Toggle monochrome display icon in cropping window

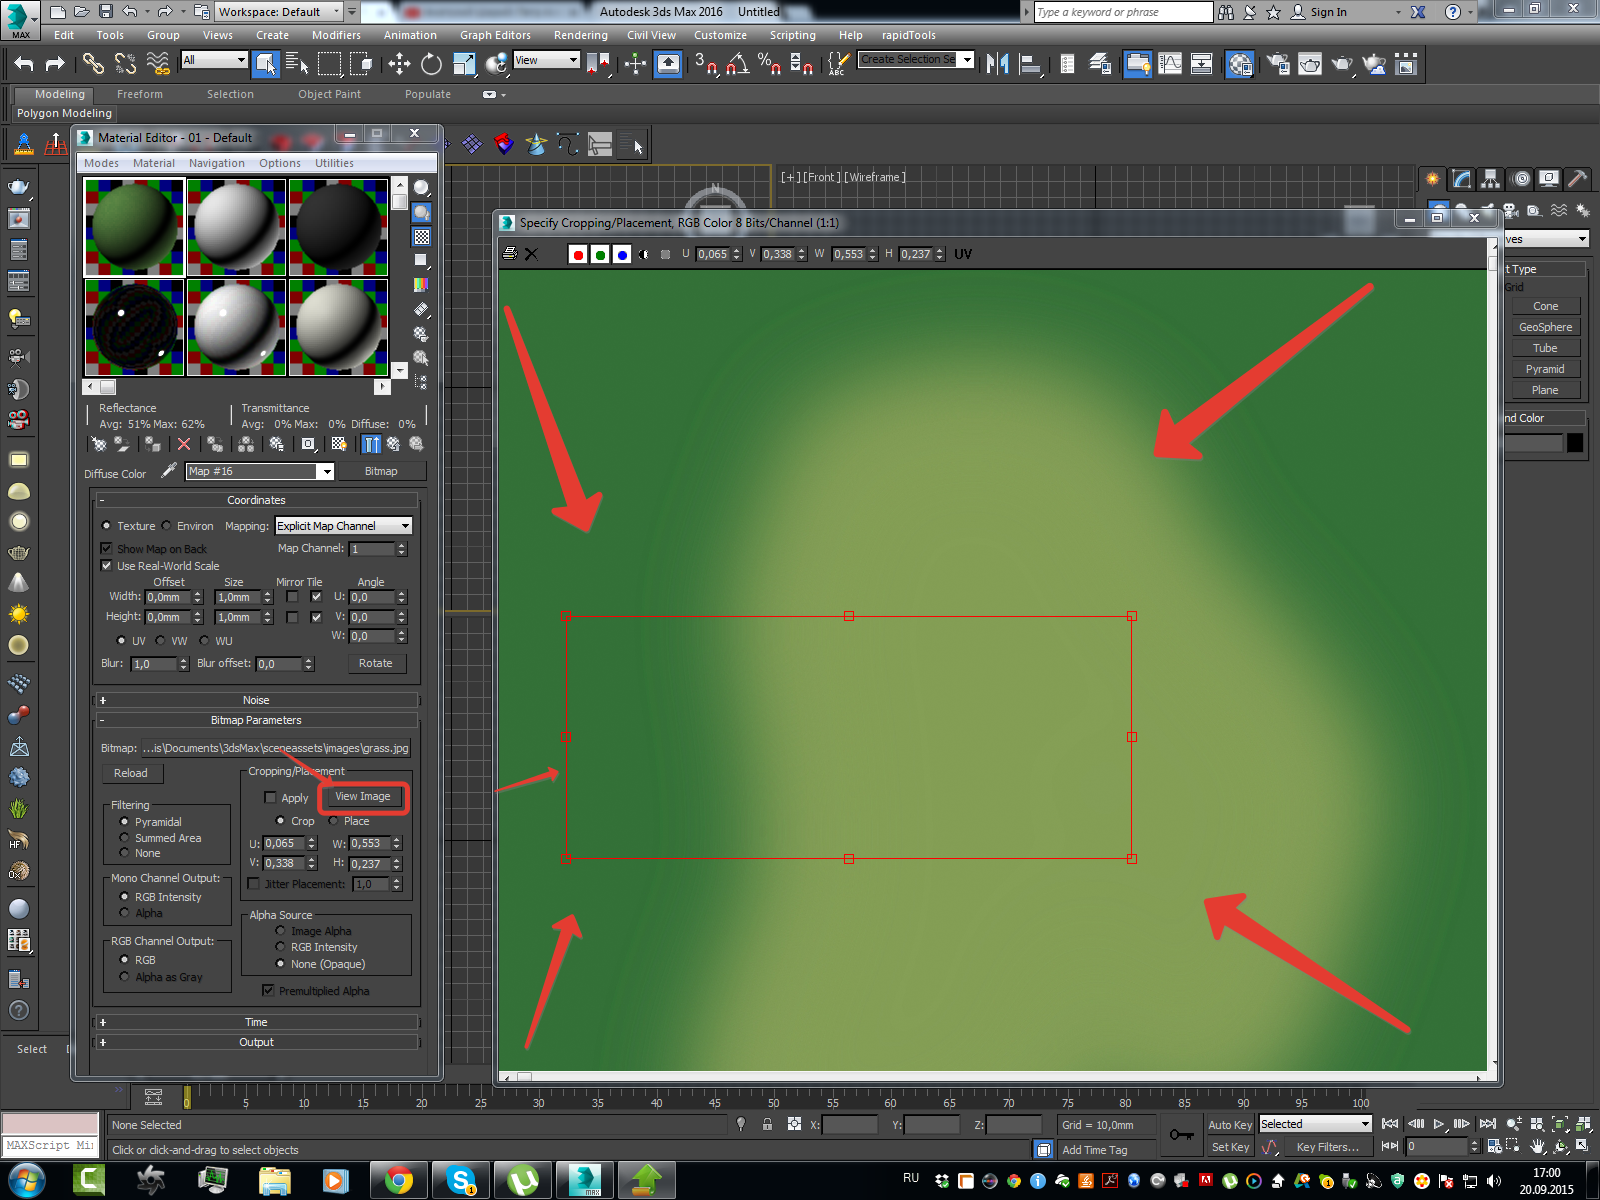coord(666,254)
